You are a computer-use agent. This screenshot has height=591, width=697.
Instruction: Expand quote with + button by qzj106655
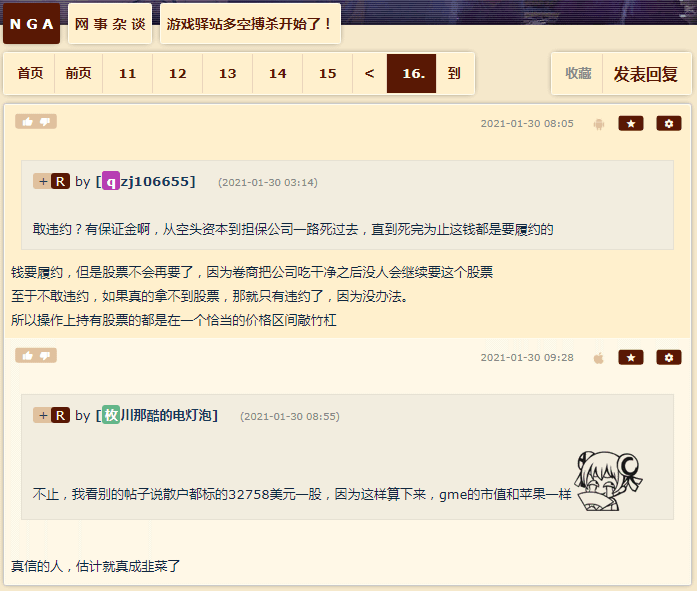coord(43,181)
